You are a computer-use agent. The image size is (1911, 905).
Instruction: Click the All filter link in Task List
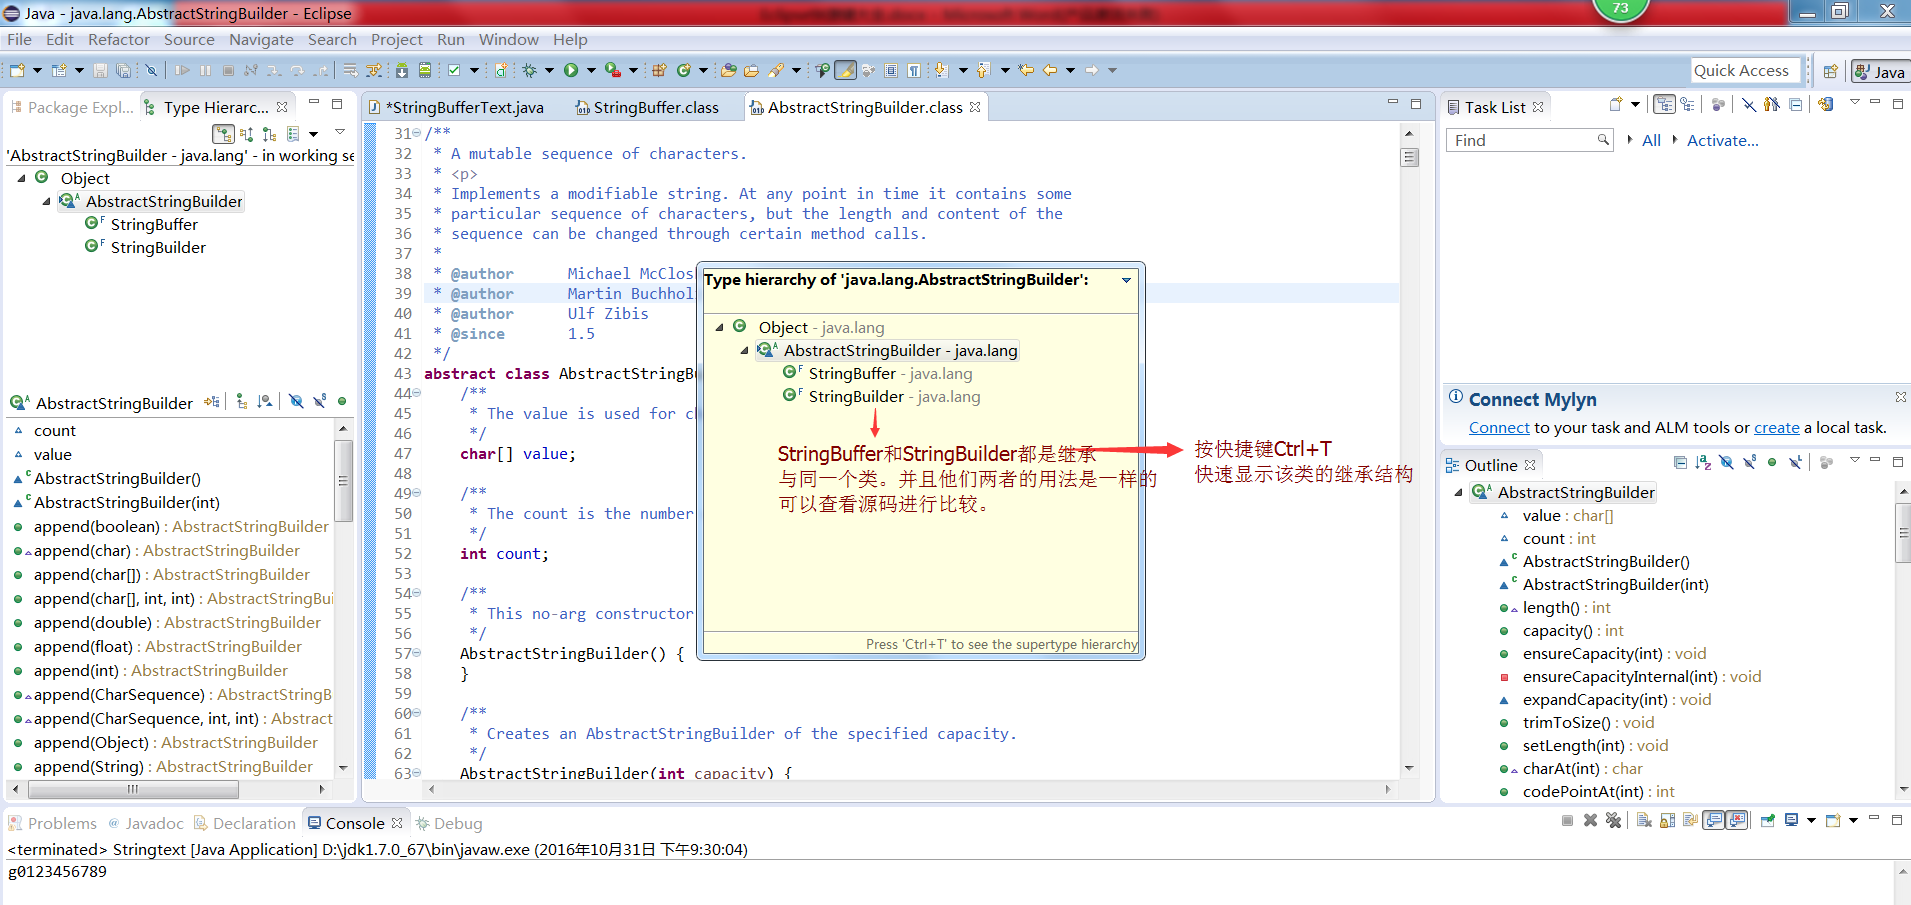coord(1651,140)
